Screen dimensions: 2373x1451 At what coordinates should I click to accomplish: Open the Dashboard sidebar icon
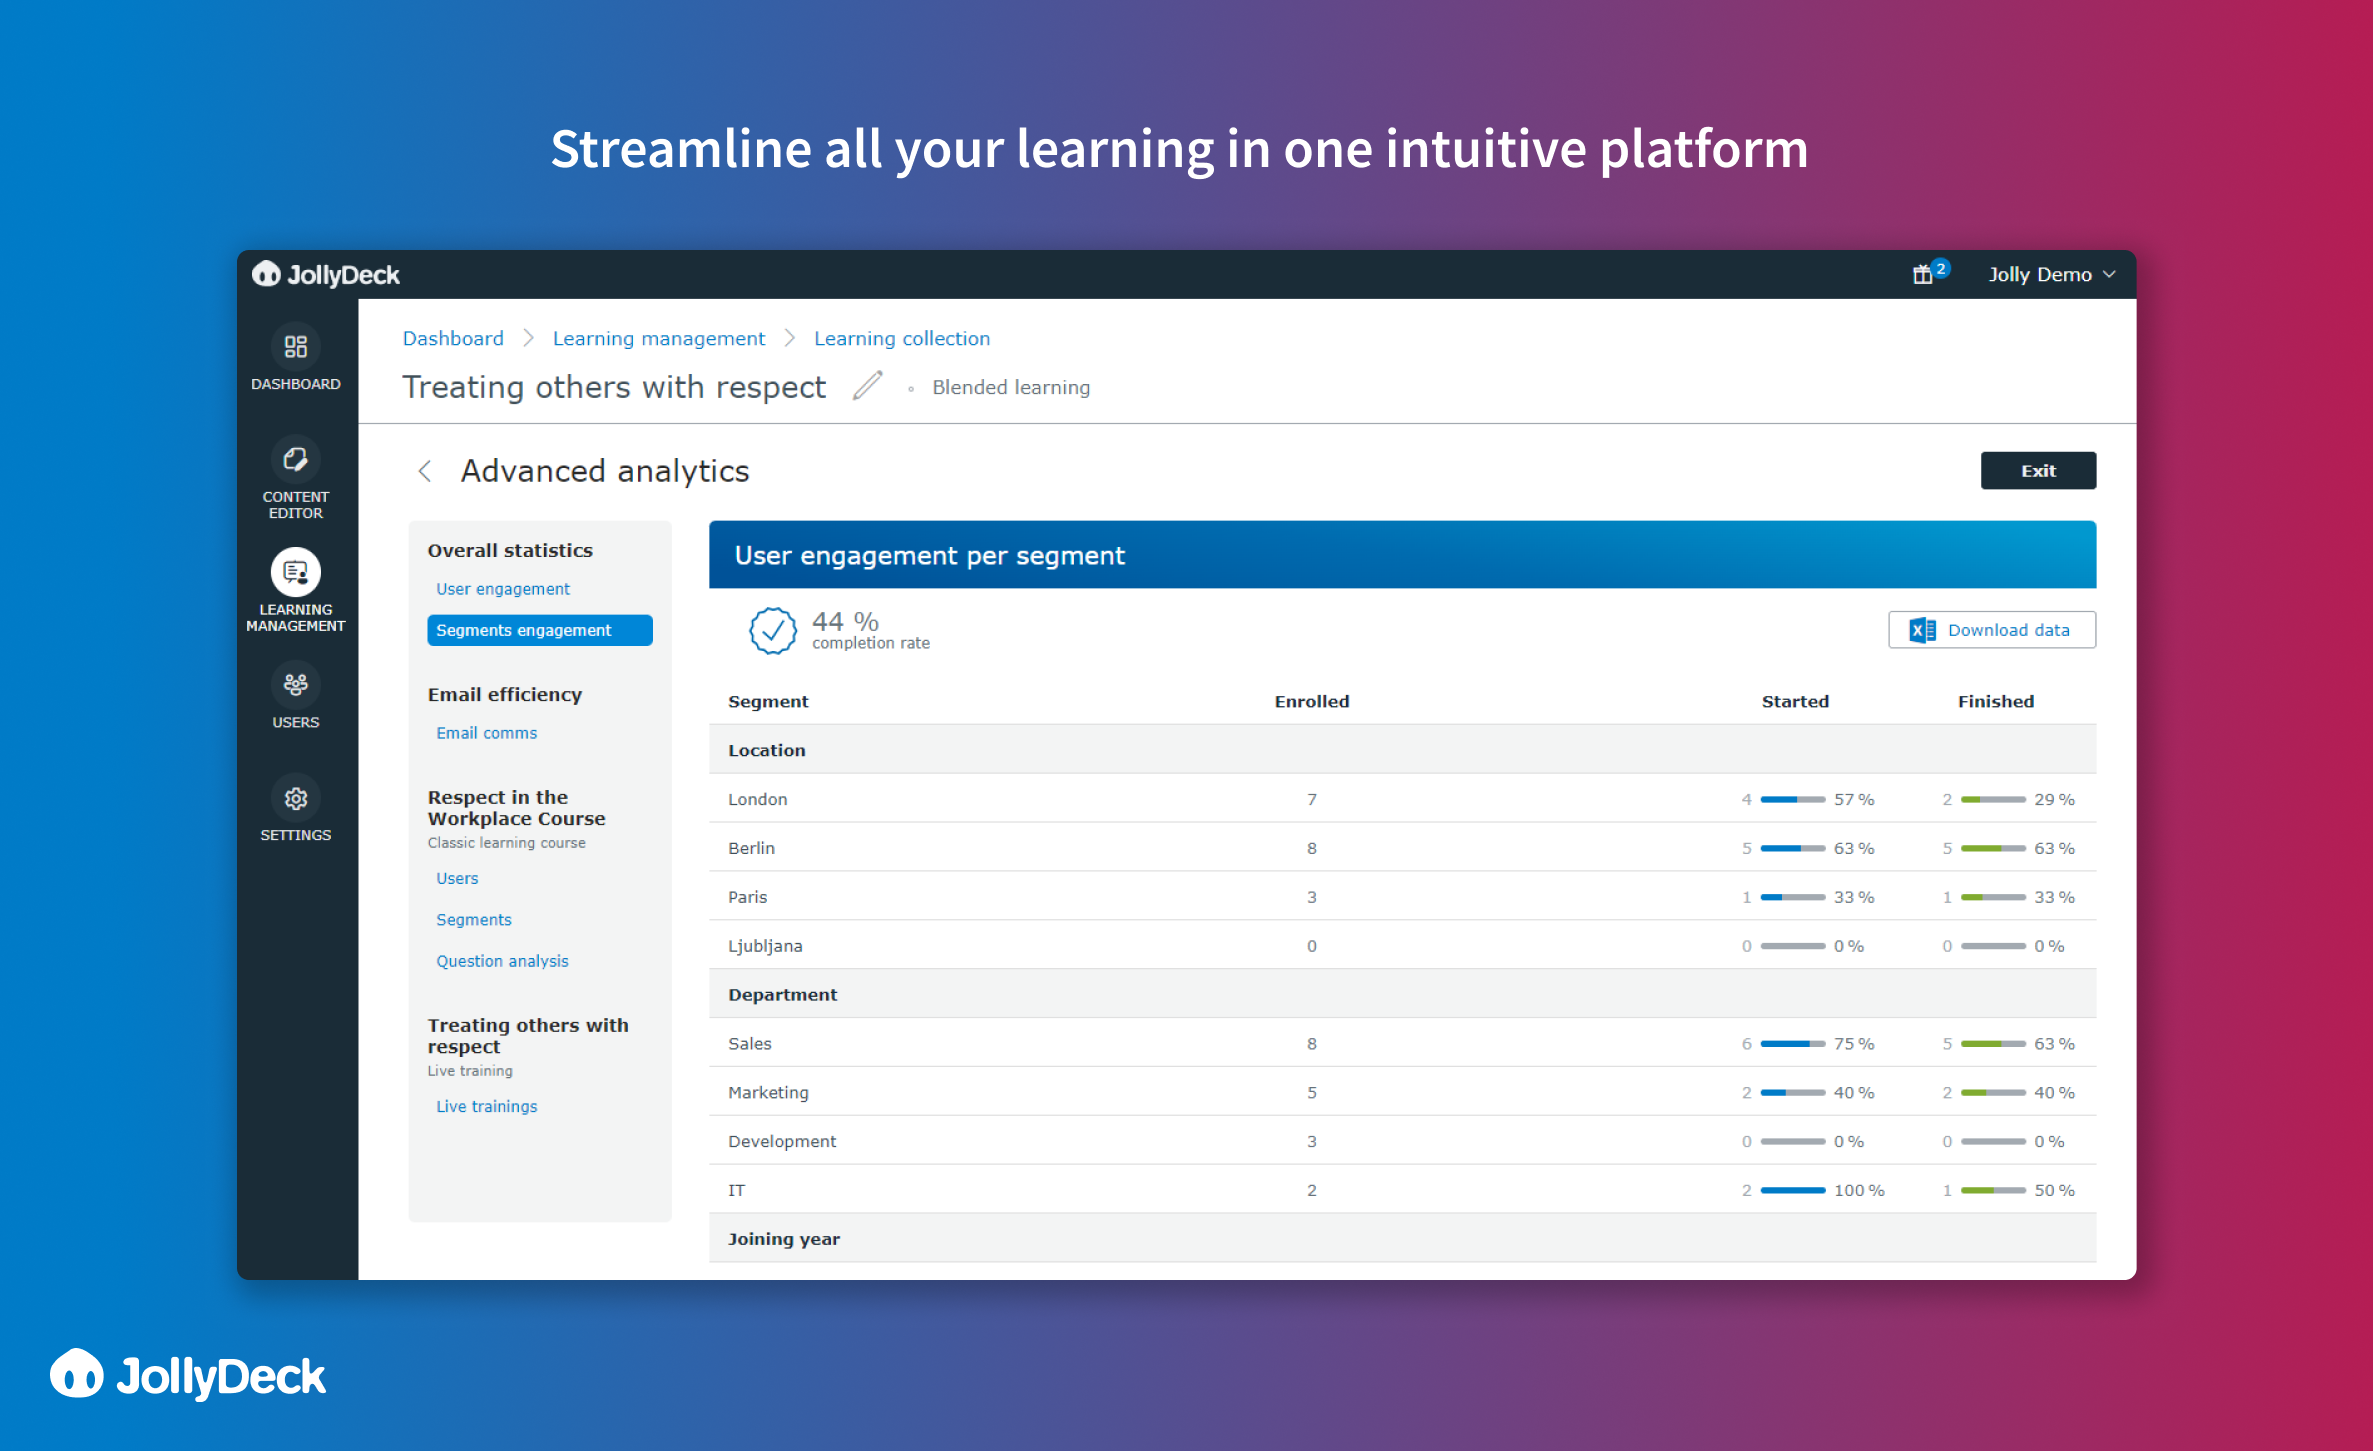click(x=295, y=348)
